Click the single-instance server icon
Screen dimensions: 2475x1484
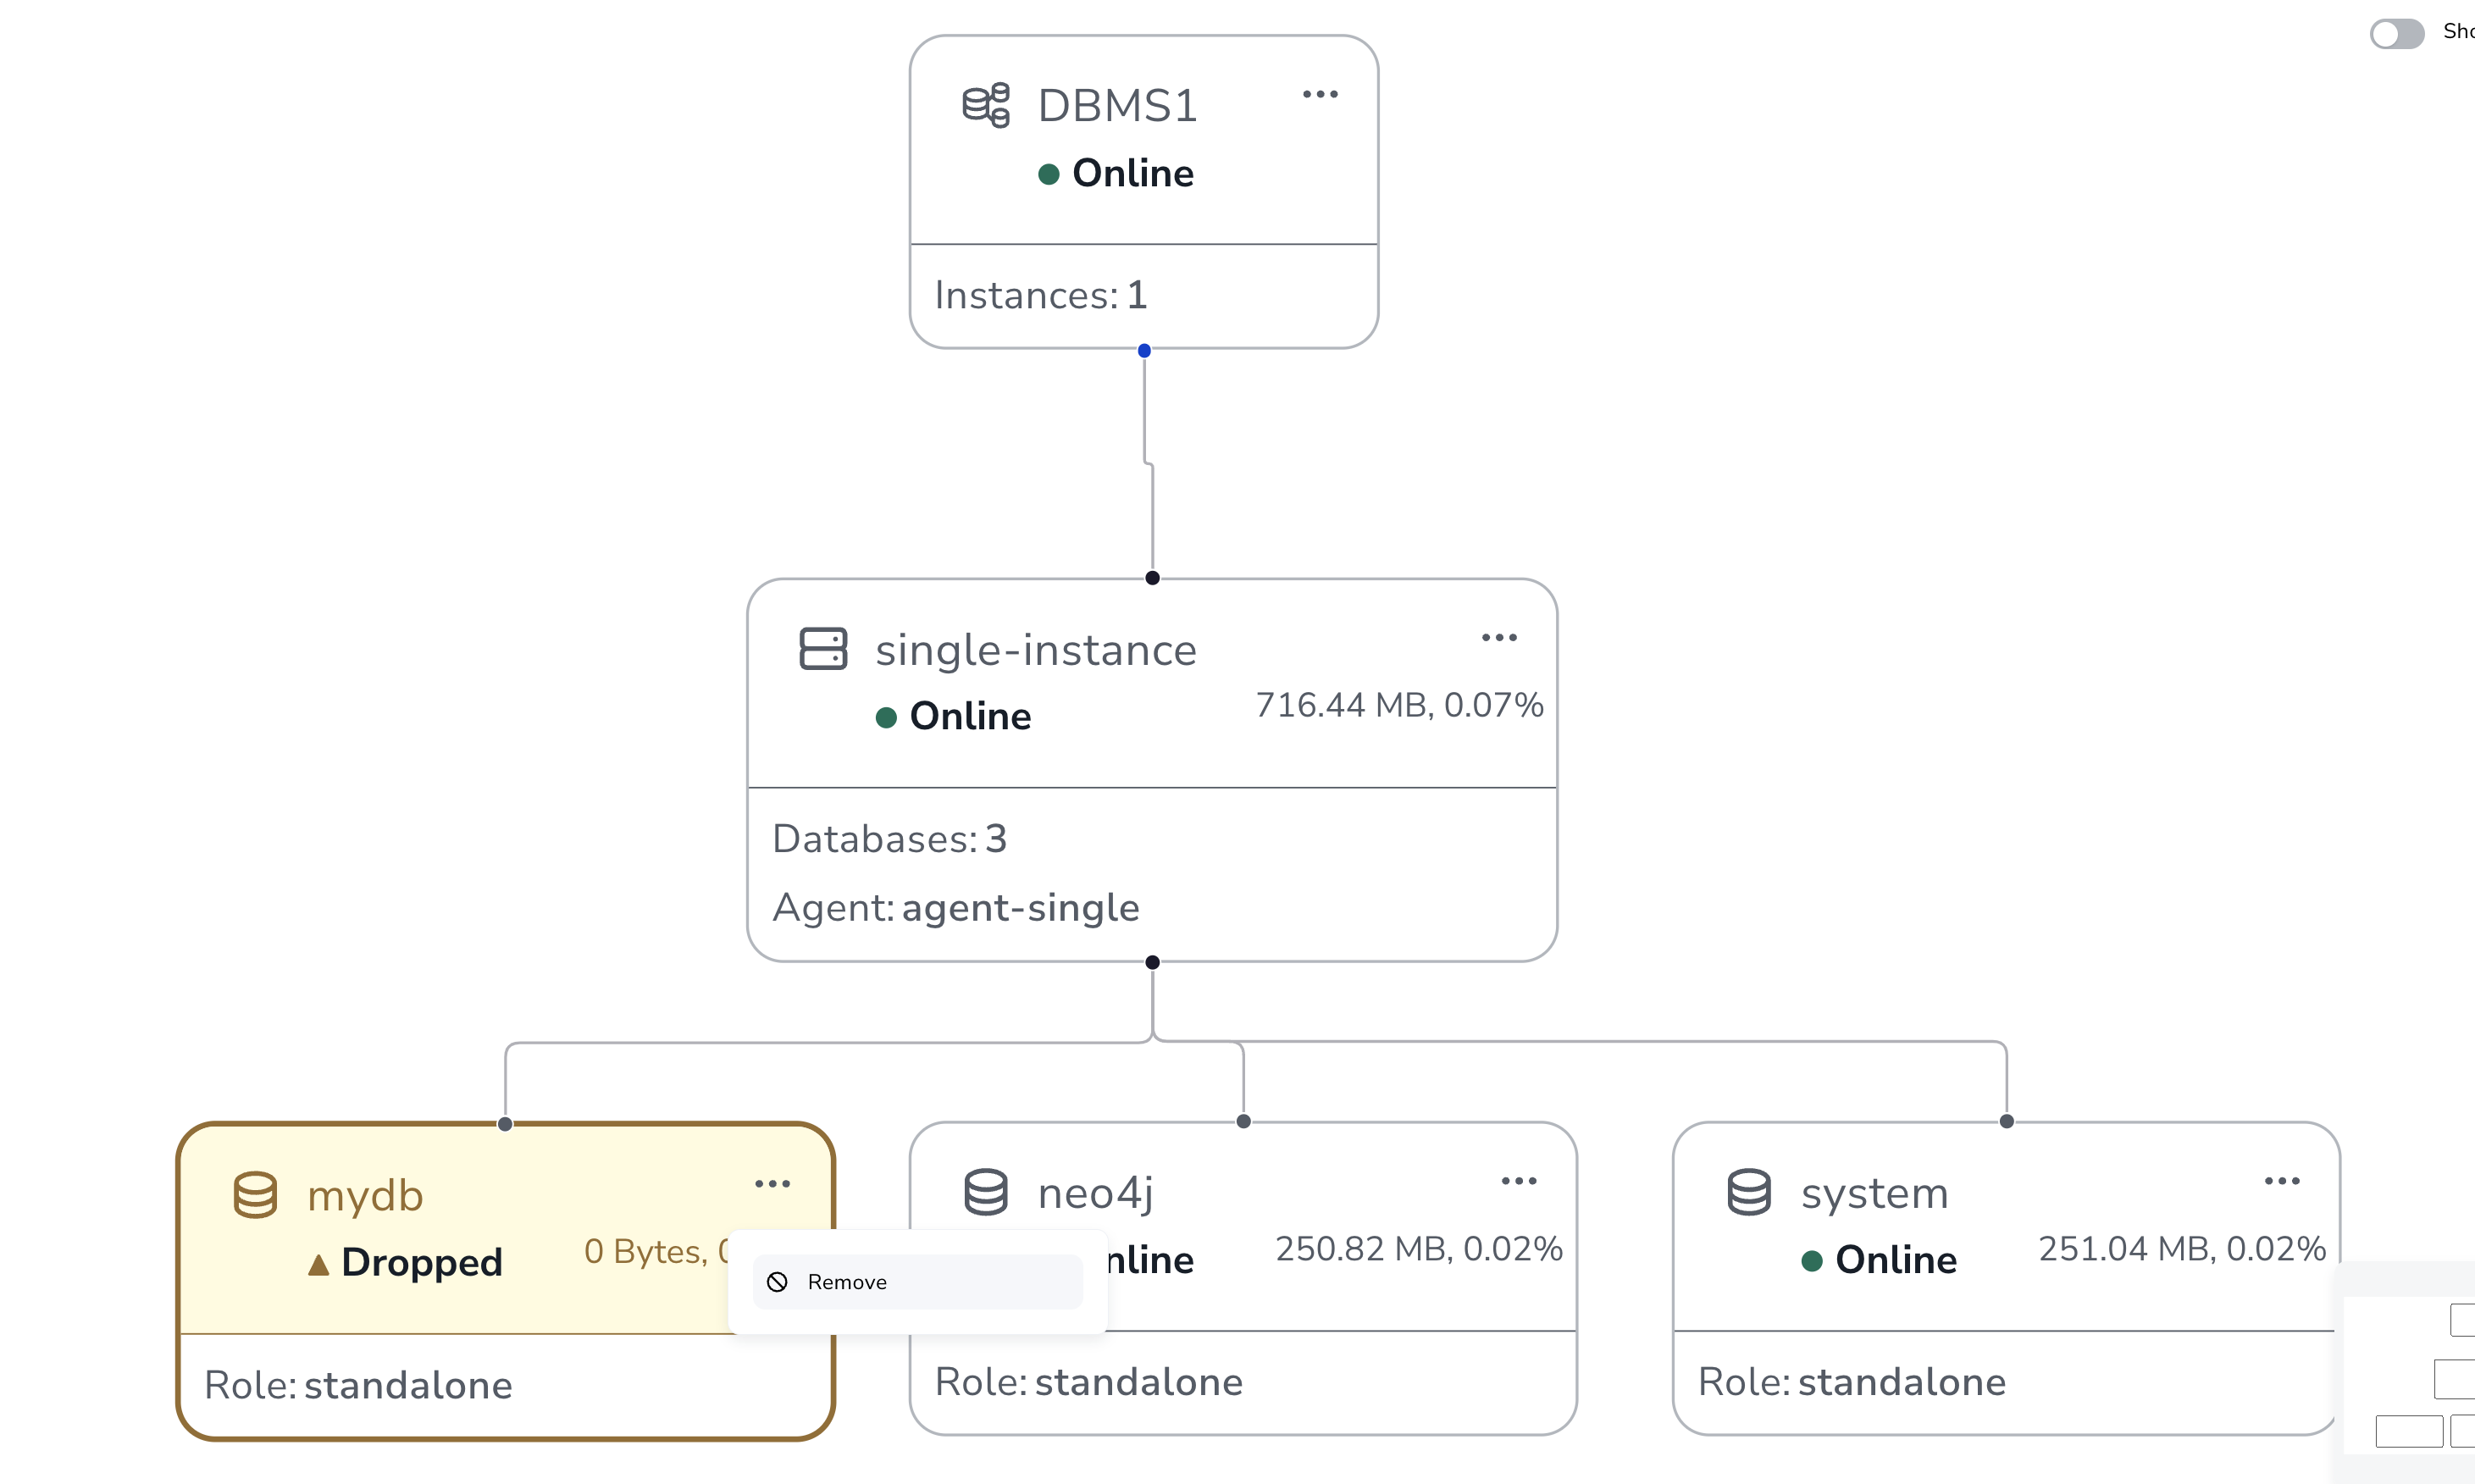823,649
